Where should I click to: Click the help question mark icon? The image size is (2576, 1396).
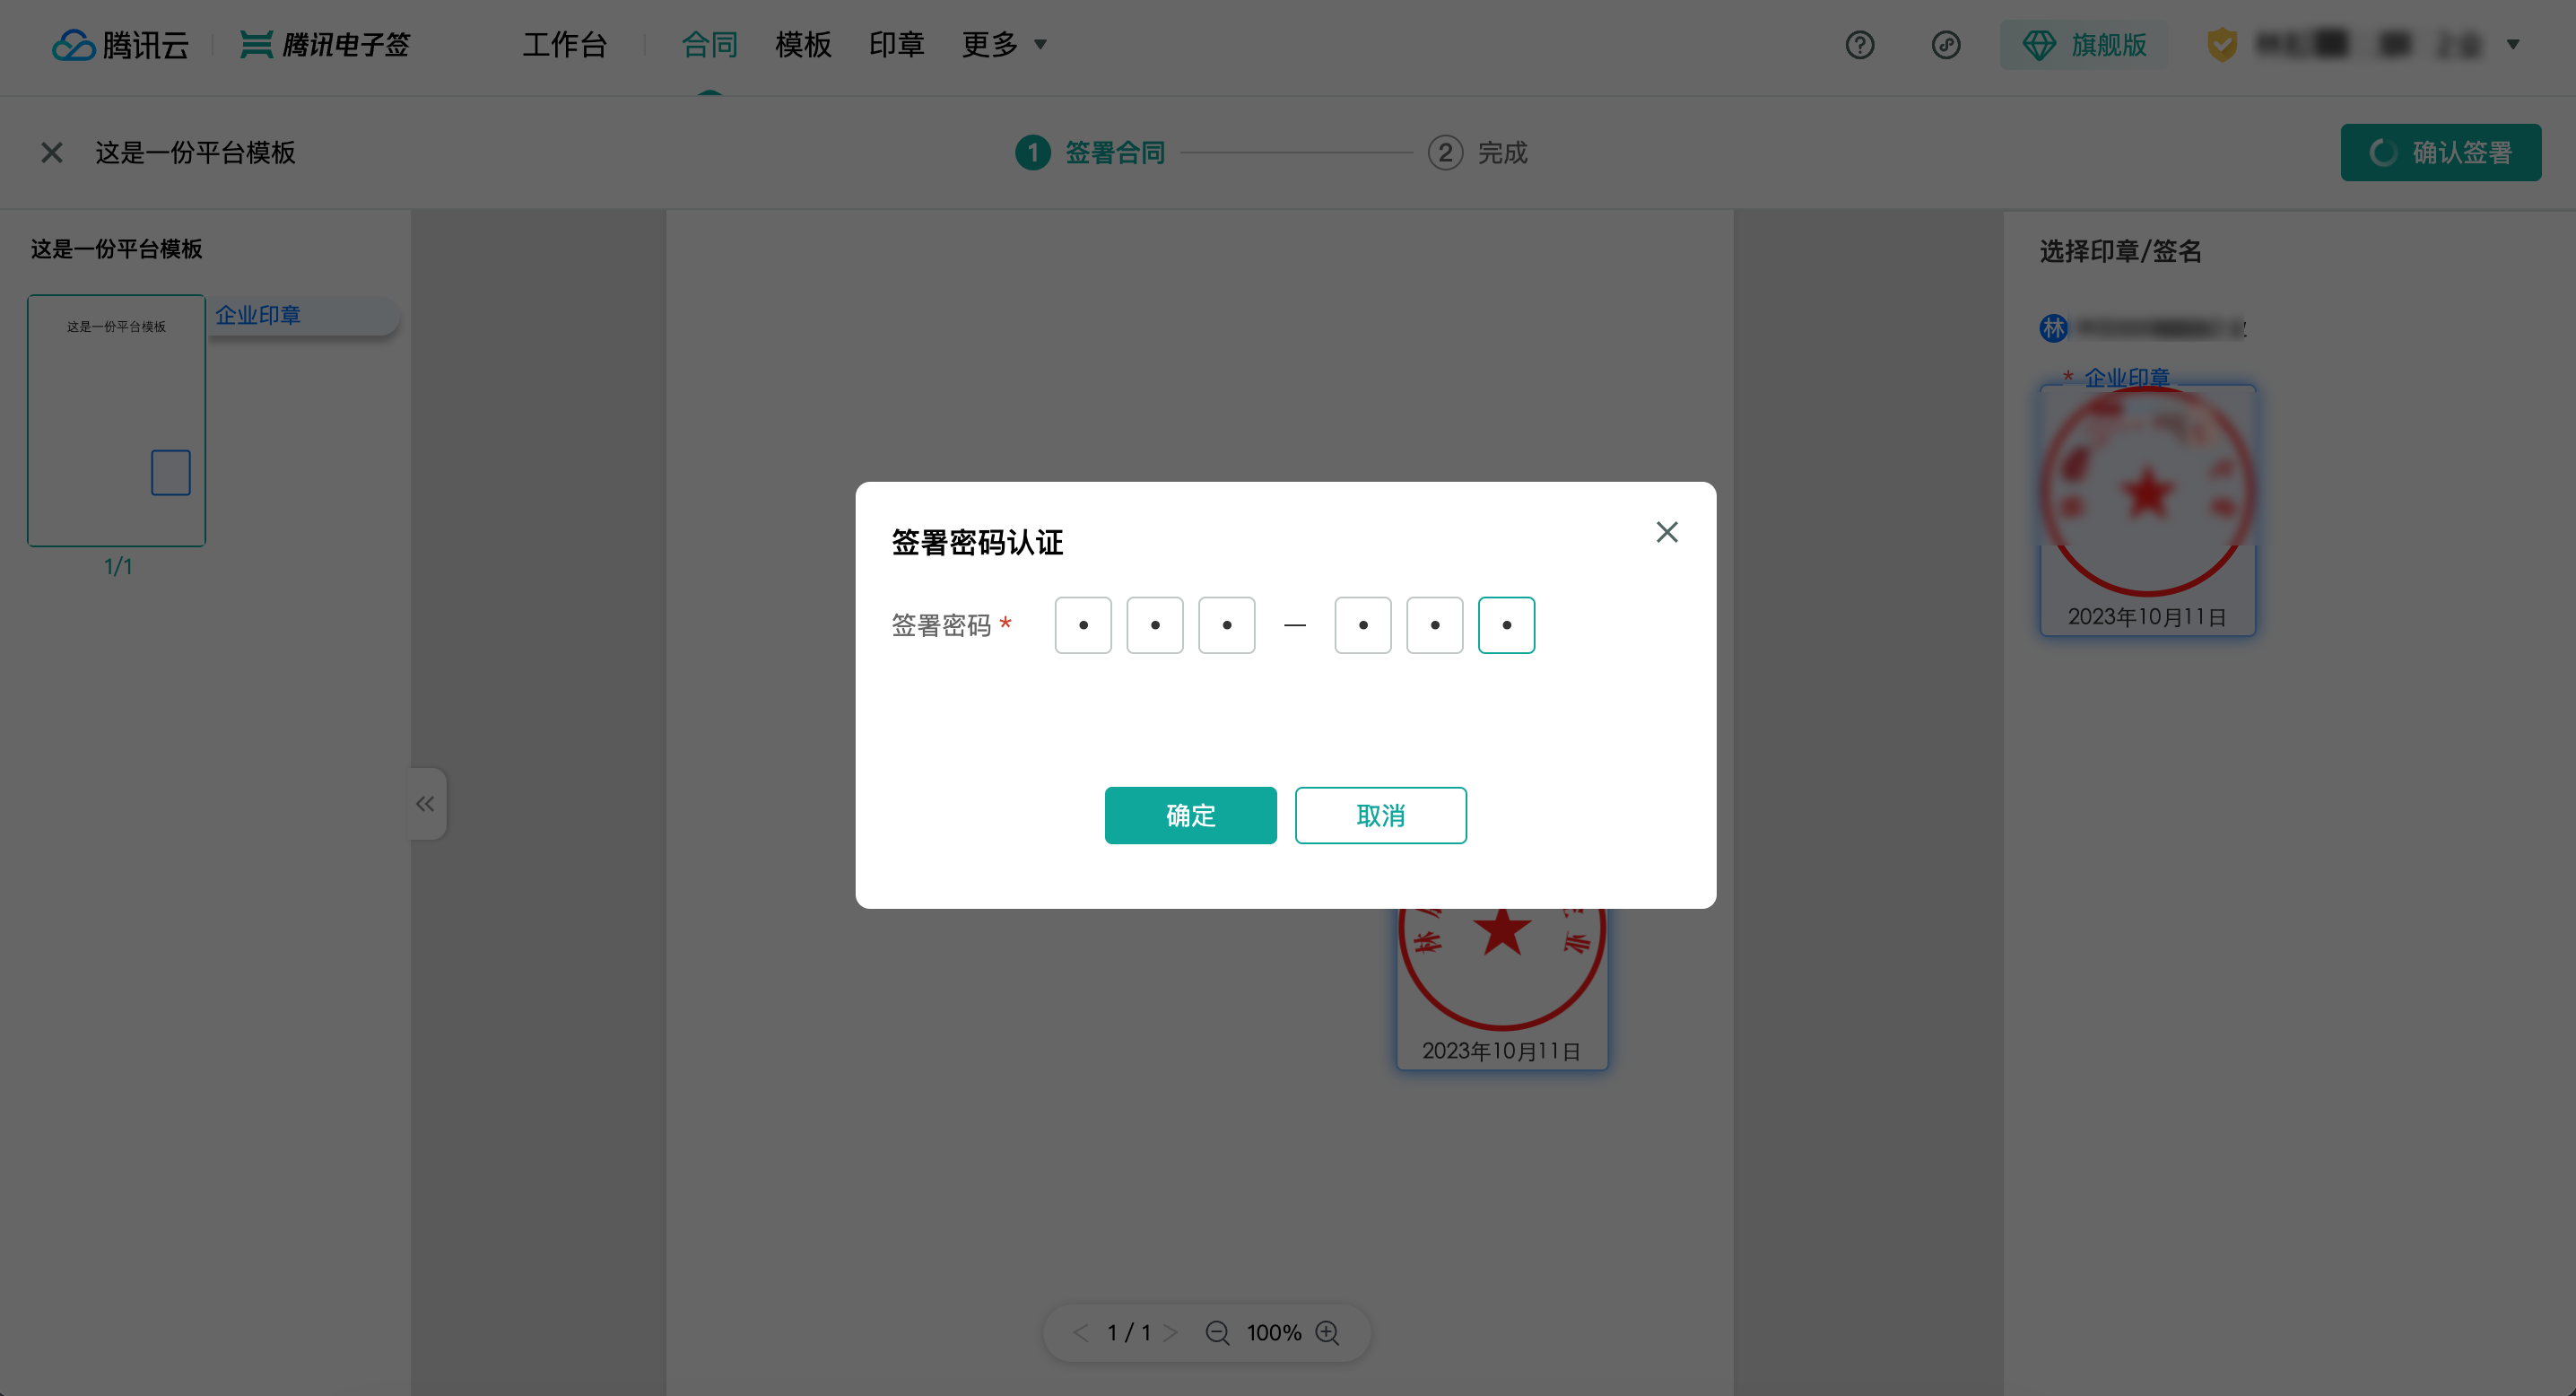(x=1859, y=45)
